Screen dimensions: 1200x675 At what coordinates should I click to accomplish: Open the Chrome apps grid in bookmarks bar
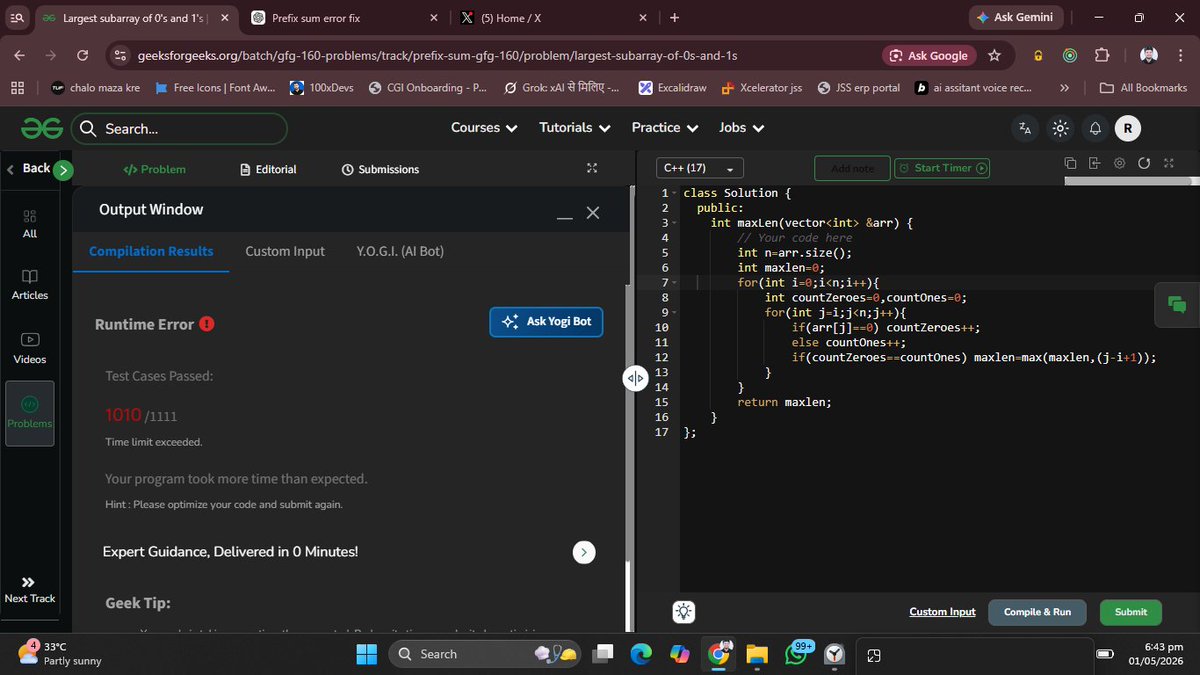[x=17, y=88]
